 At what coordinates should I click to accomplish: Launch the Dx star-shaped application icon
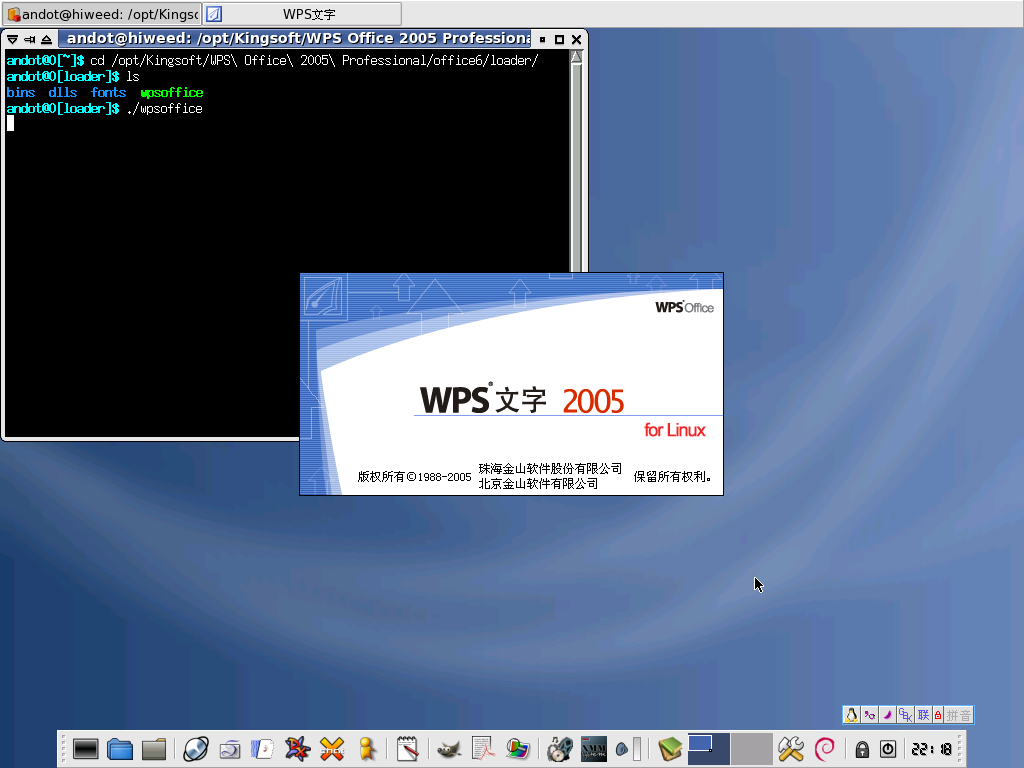pos(297,749)
